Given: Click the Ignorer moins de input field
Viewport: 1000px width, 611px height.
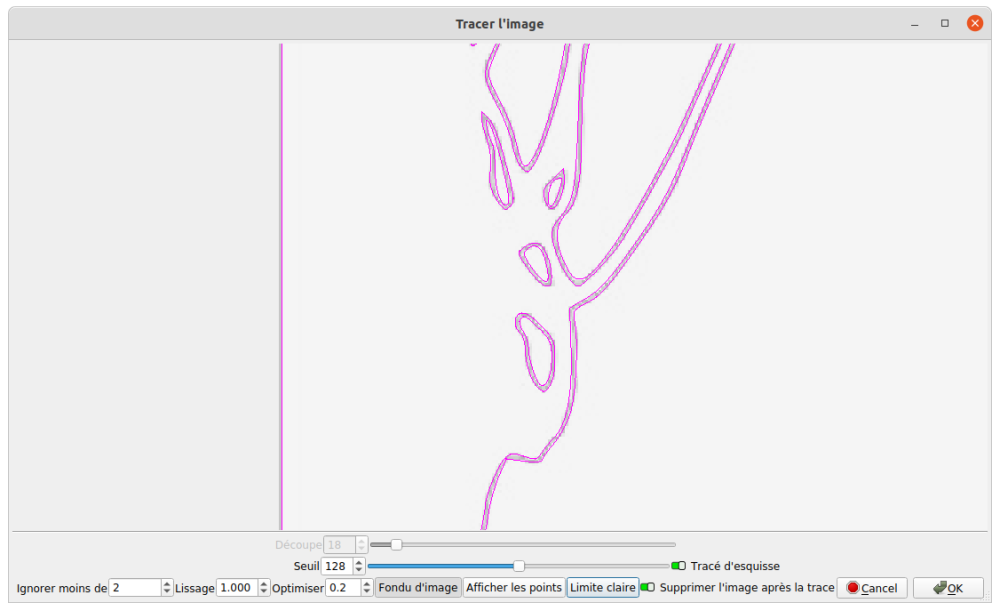Looking at the screenshot, I should [x=135, y=587].
